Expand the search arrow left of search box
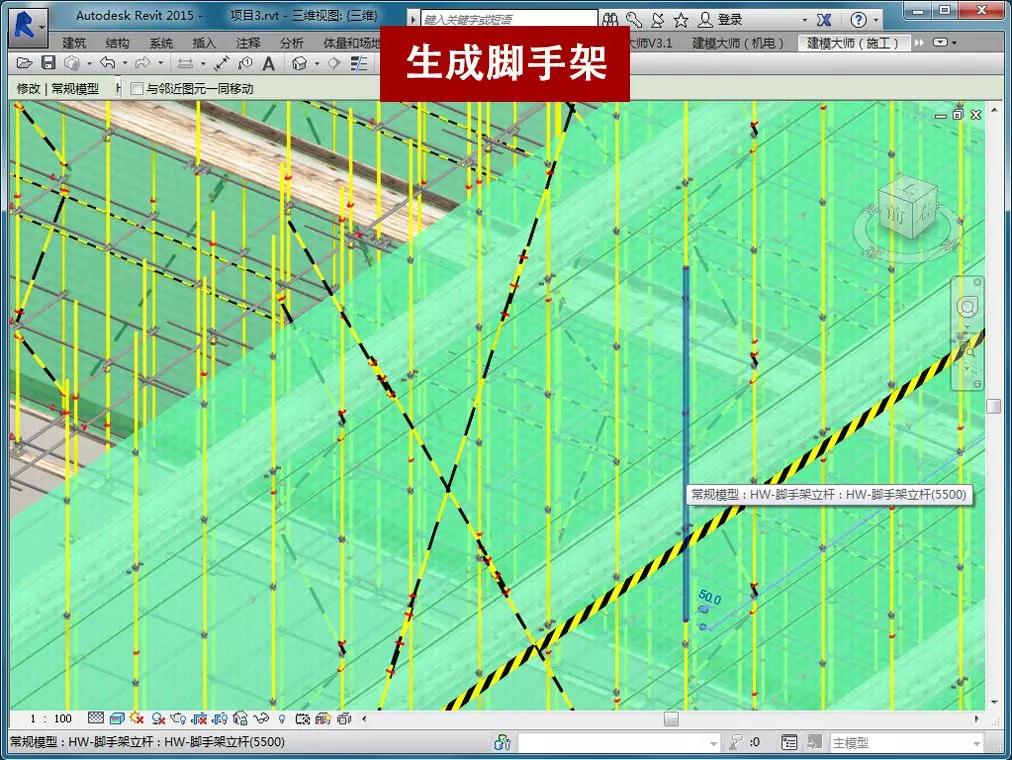 point(413,19)
